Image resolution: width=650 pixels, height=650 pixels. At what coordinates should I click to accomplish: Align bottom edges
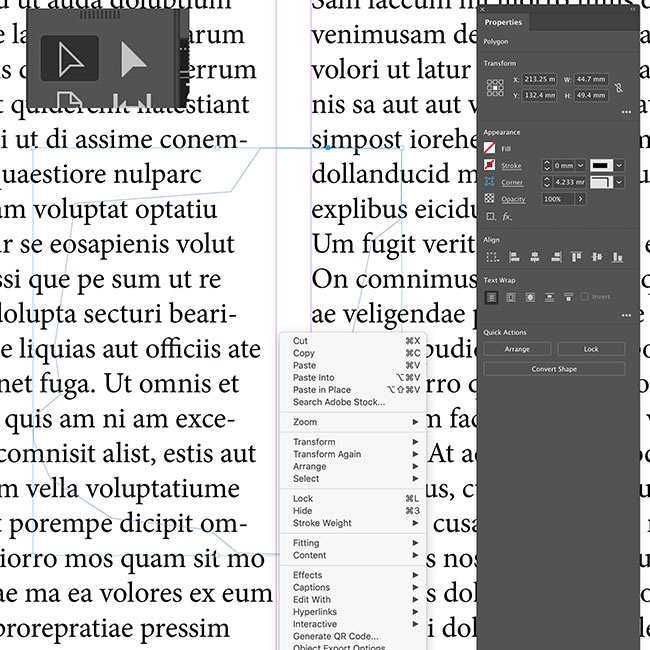[618, 257]
